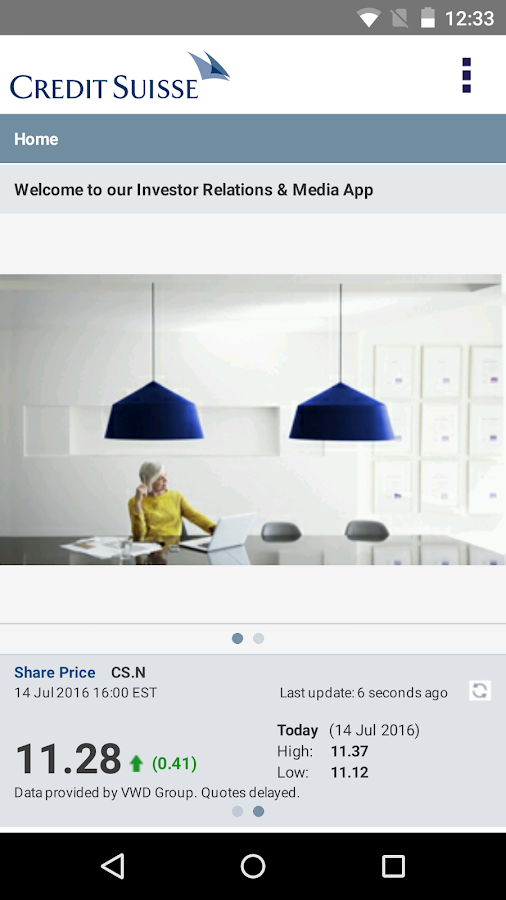
Task: Open the three-dot overflow menu
Action: click(x=466, y=75)
